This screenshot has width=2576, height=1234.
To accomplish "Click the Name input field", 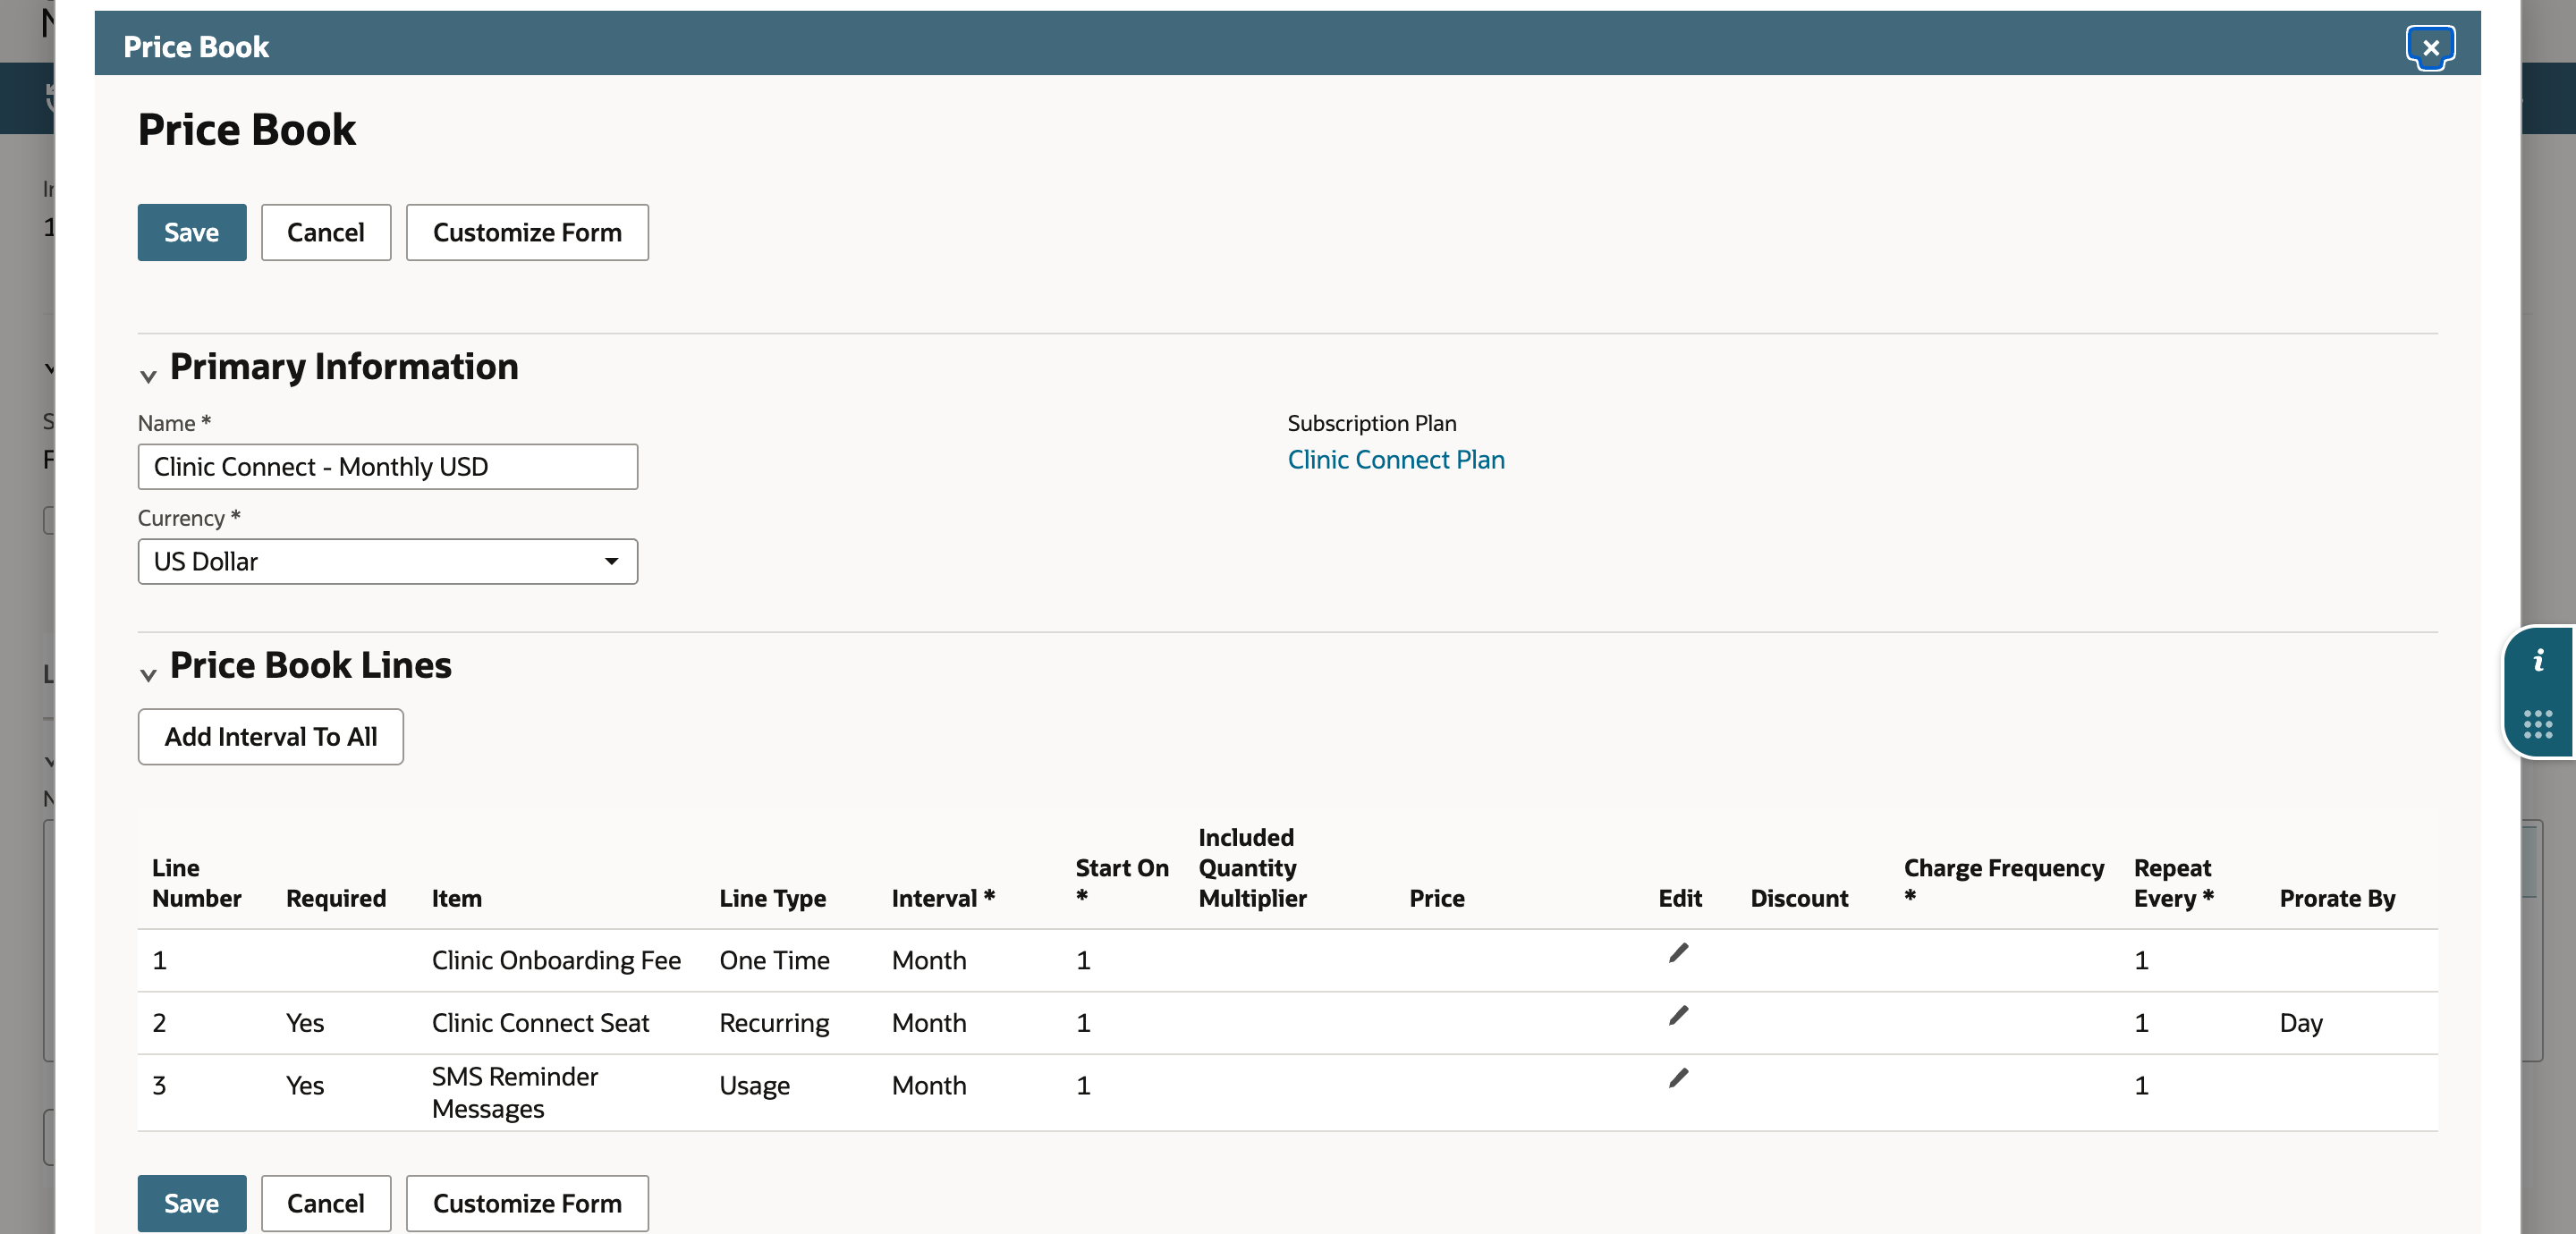I will pos(388,467).
